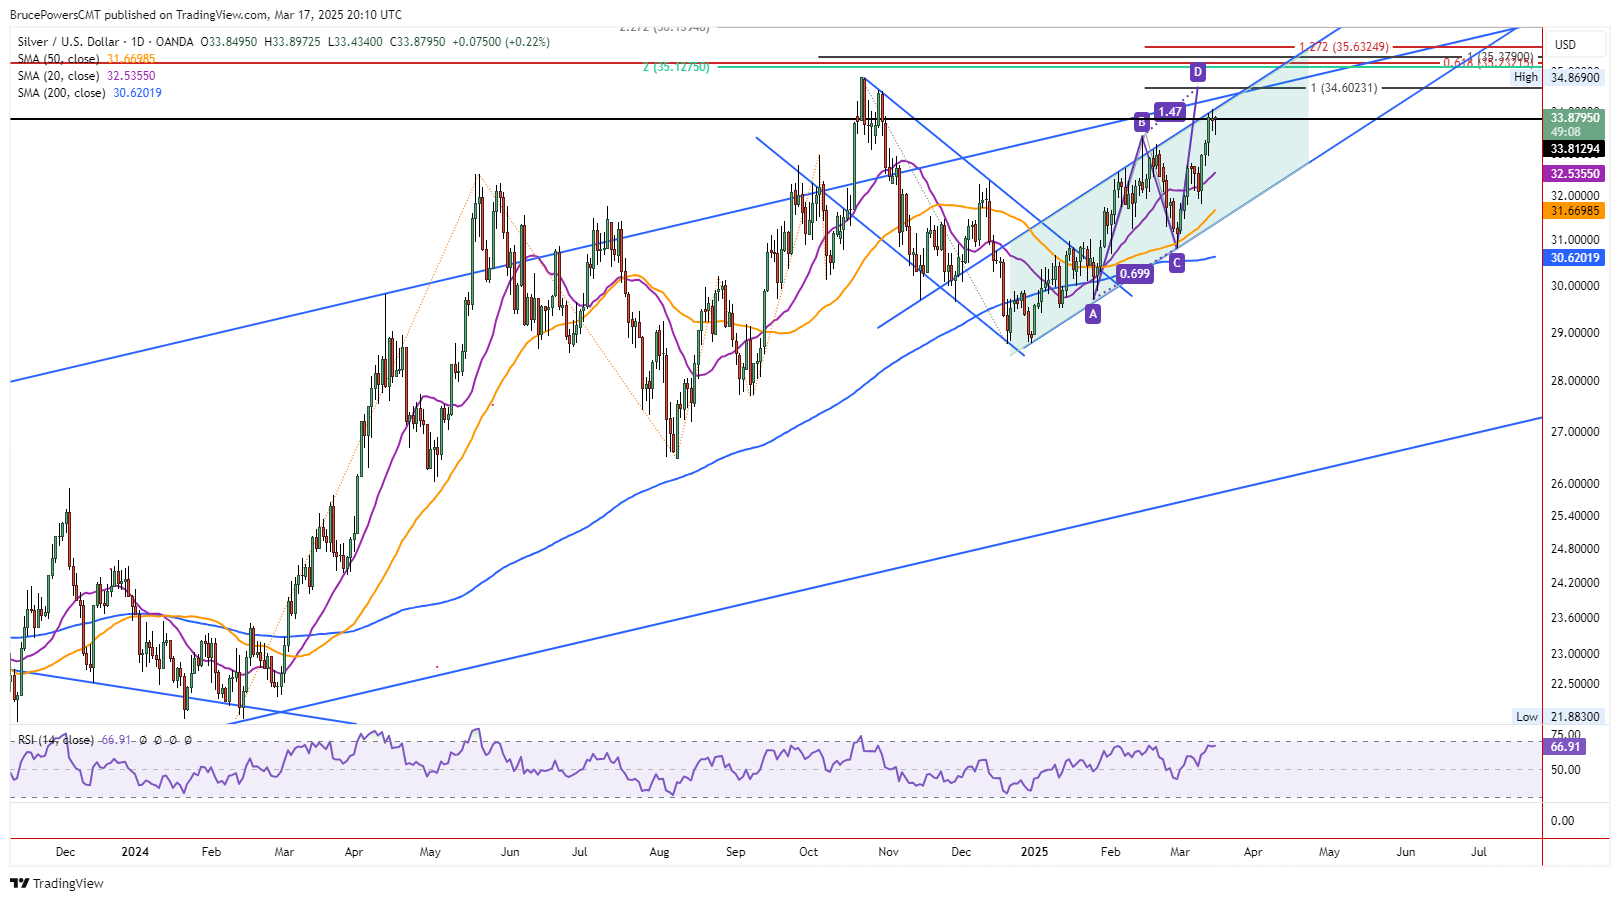The image size is (1620, 901).
Task: Click the orange 31.66985 axis label
Action: pyautogui.click(x=1575, y=211)
